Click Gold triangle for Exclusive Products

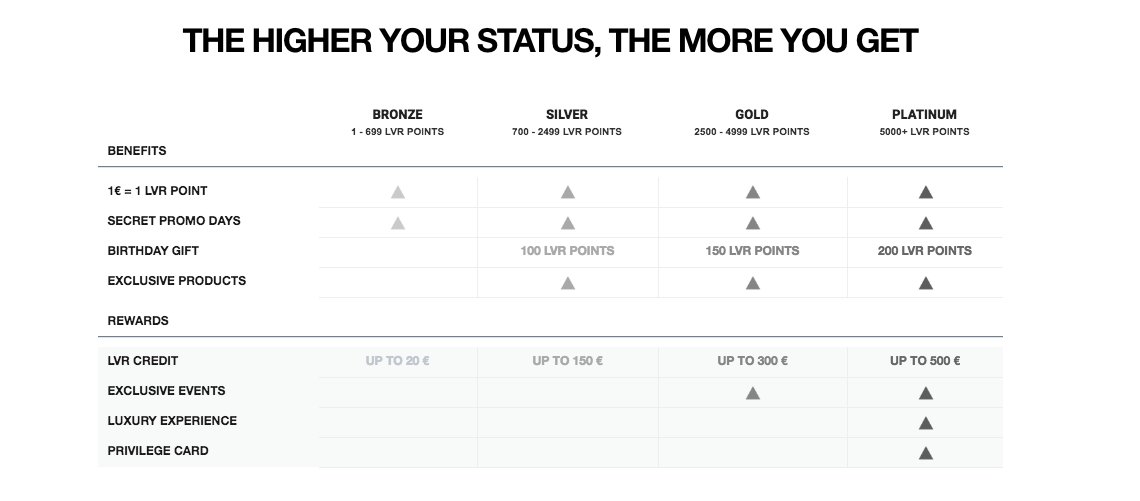752,283
